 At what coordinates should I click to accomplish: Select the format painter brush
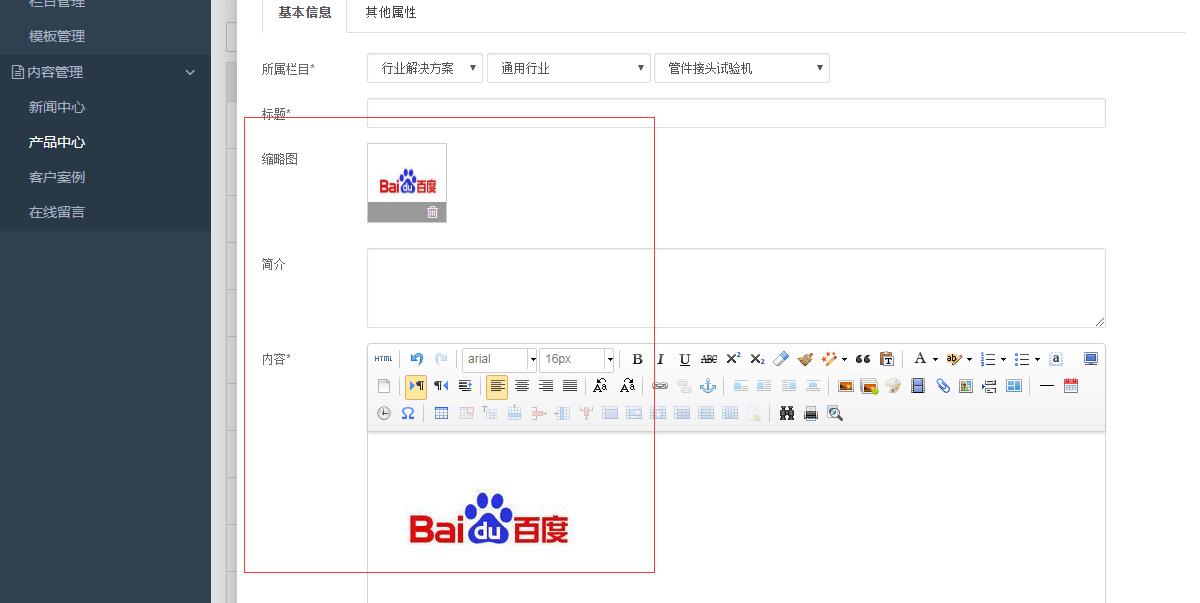click(x=805, y=359)
